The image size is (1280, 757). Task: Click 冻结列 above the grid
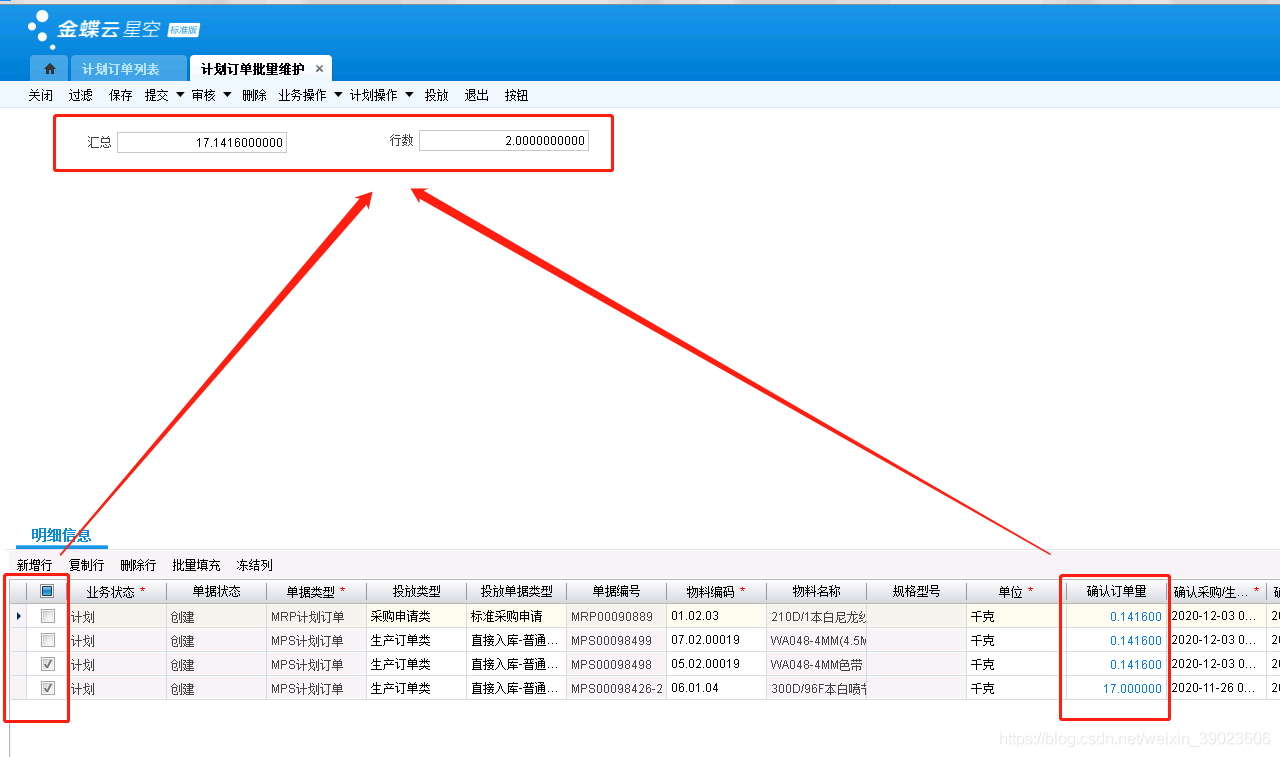coord(254,565)
